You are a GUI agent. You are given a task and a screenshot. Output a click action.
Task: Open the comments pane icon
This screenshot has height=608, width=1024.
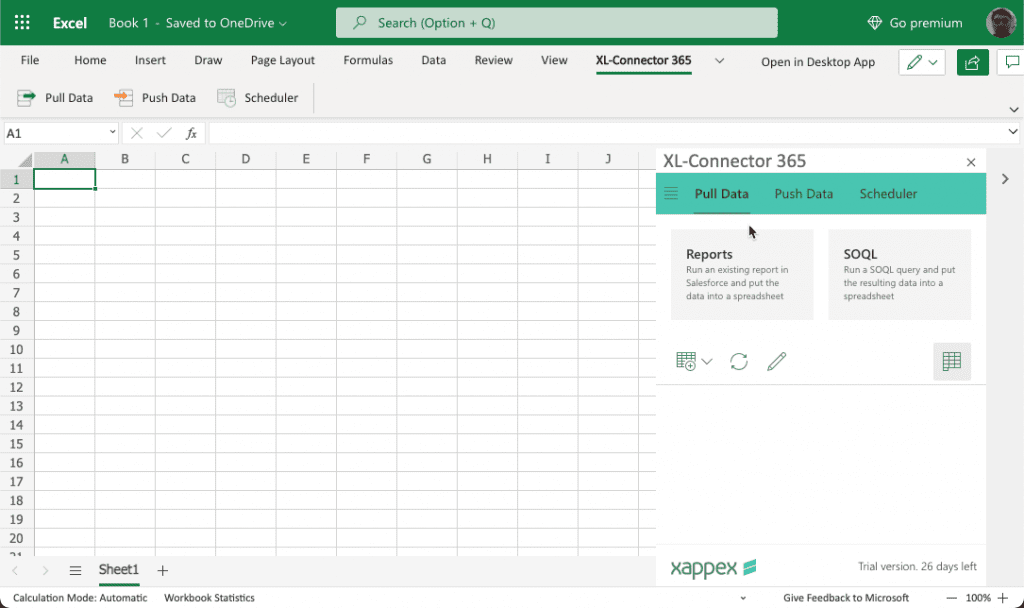[x=1010, y=62]
